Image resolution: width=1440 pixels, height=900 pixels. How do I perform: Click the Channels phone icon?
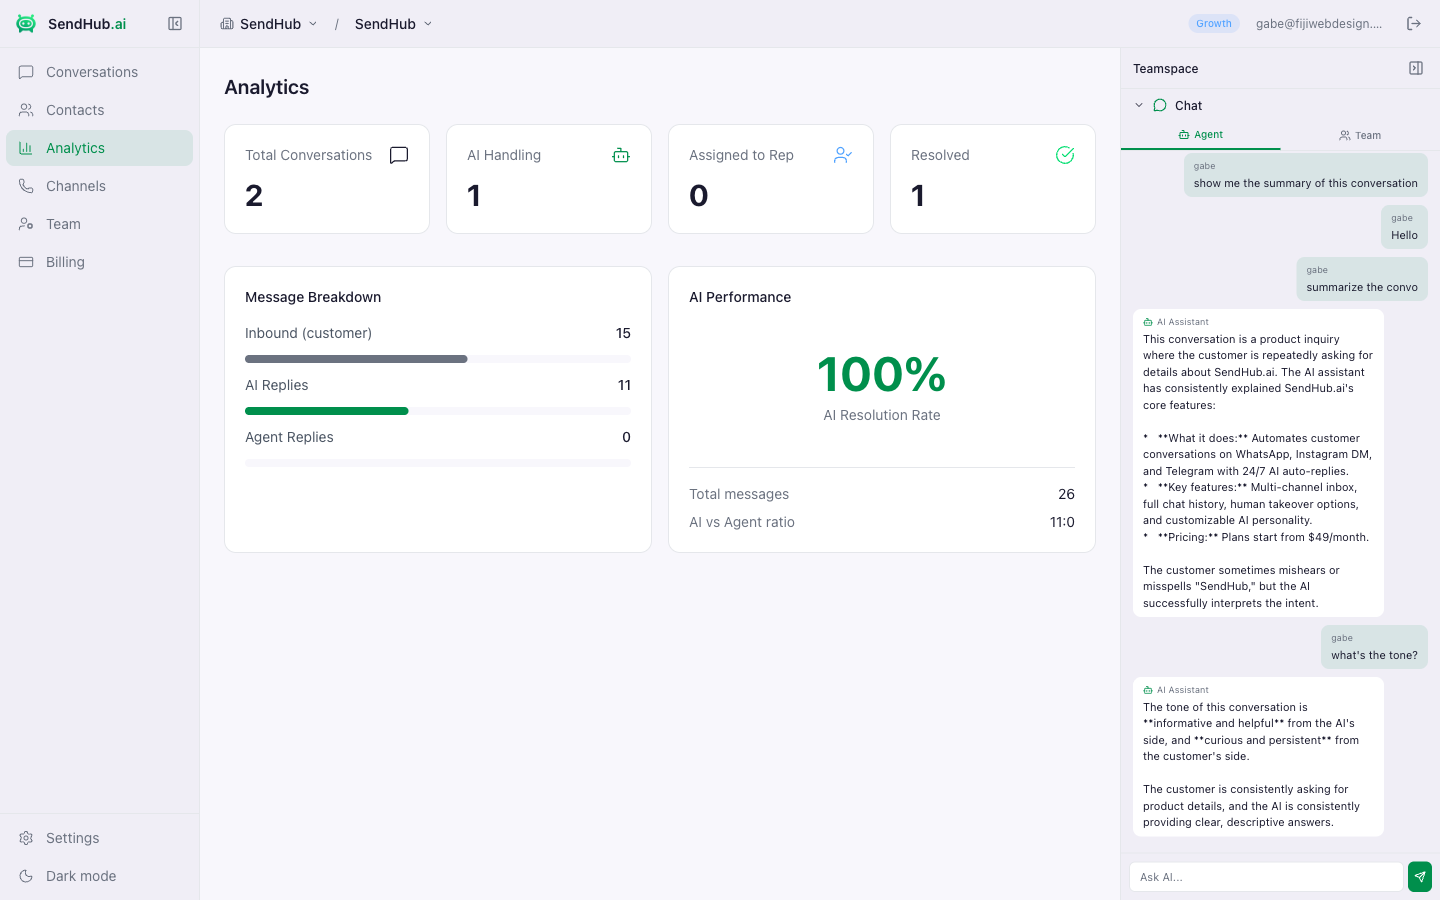26,186
